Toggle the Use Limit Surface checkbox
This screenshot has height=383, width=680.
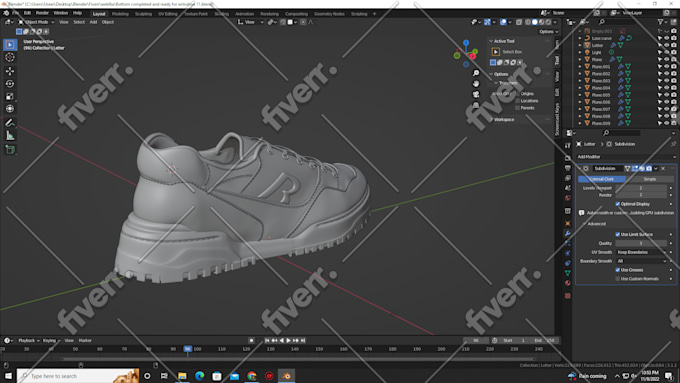click(618, 234)
